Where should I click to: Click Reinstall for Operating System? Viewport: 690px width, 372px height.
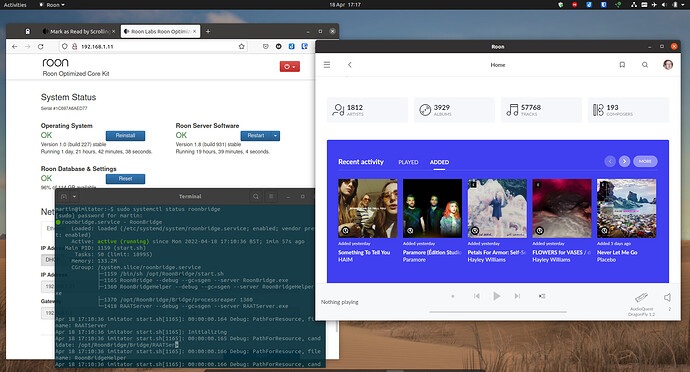coord(125,136)
